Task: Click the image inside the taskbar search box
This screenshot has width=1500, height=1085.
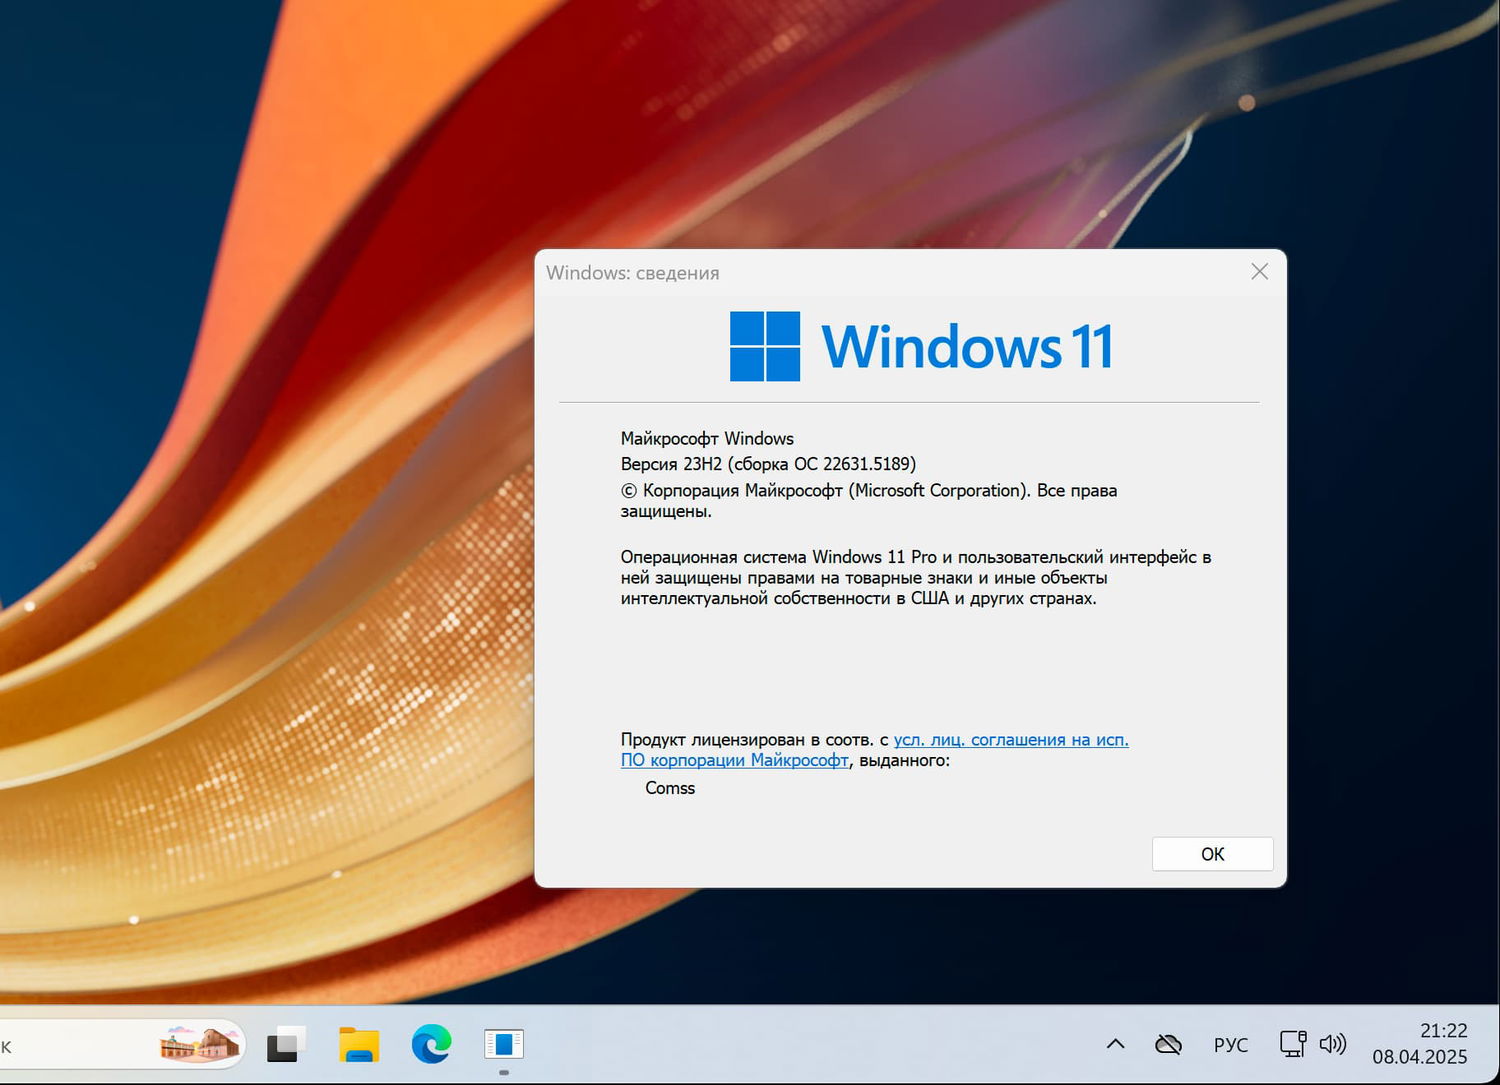Action: coord(200,1044)
